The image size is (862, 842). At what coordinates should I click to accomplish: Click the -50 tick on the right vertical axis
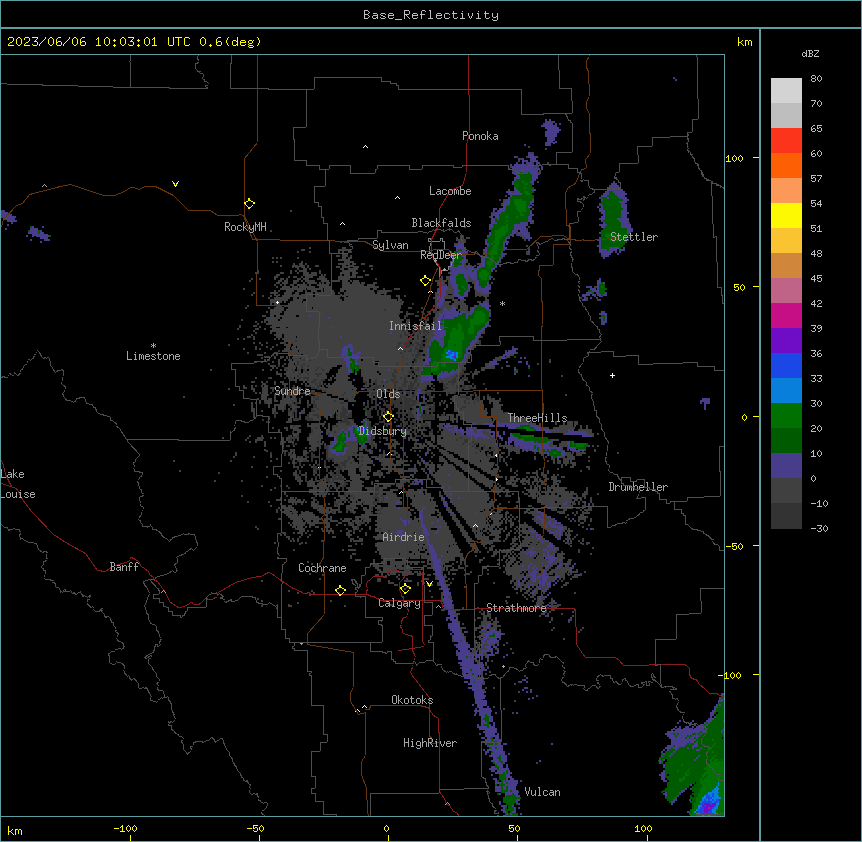point(734,546)
